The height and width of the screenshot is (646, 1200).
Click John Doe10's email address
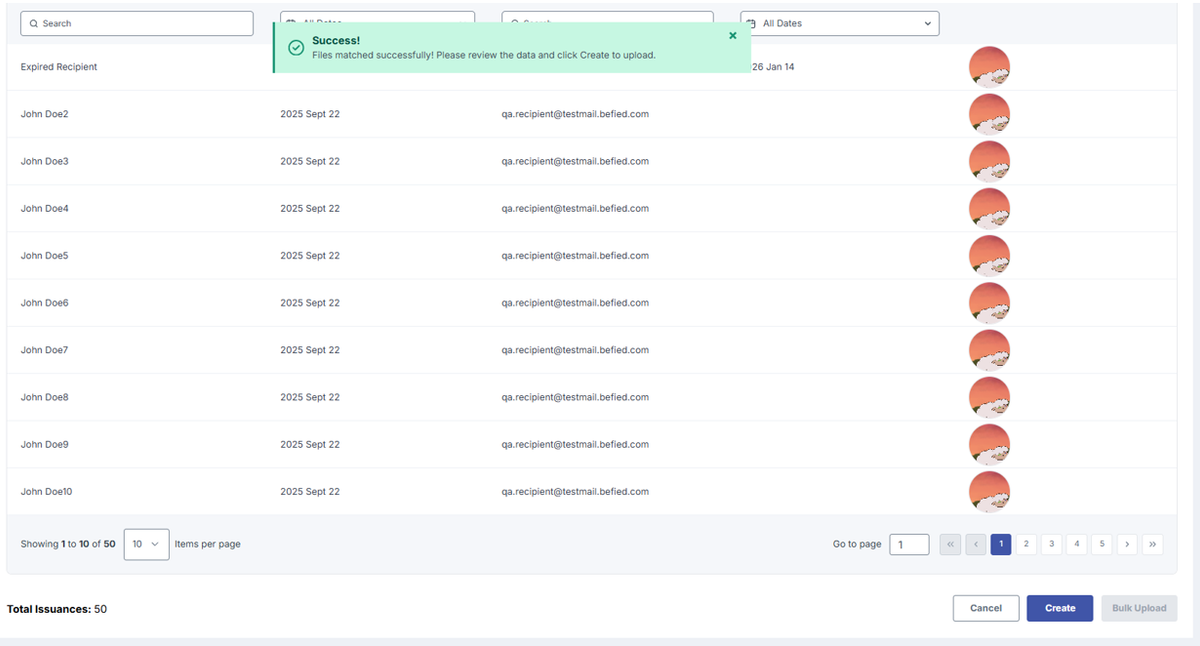coord(575,491)
